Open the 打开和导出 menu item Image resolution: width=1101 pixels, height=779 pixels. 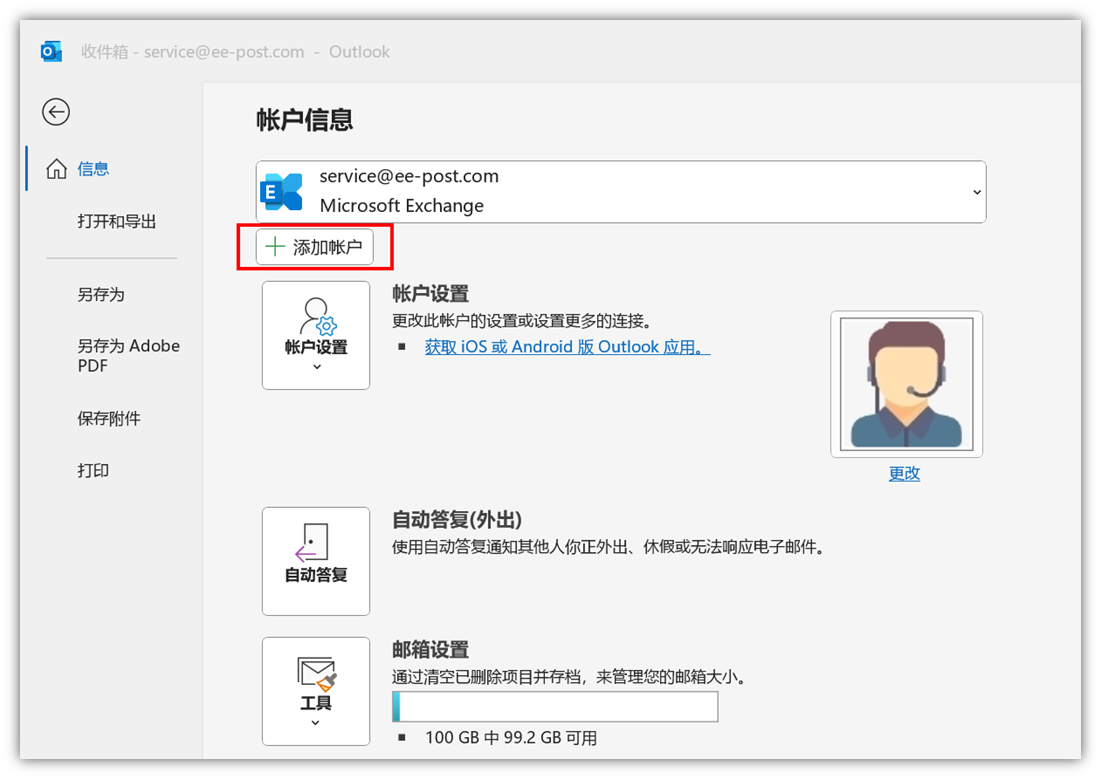(x=117, y=221)
